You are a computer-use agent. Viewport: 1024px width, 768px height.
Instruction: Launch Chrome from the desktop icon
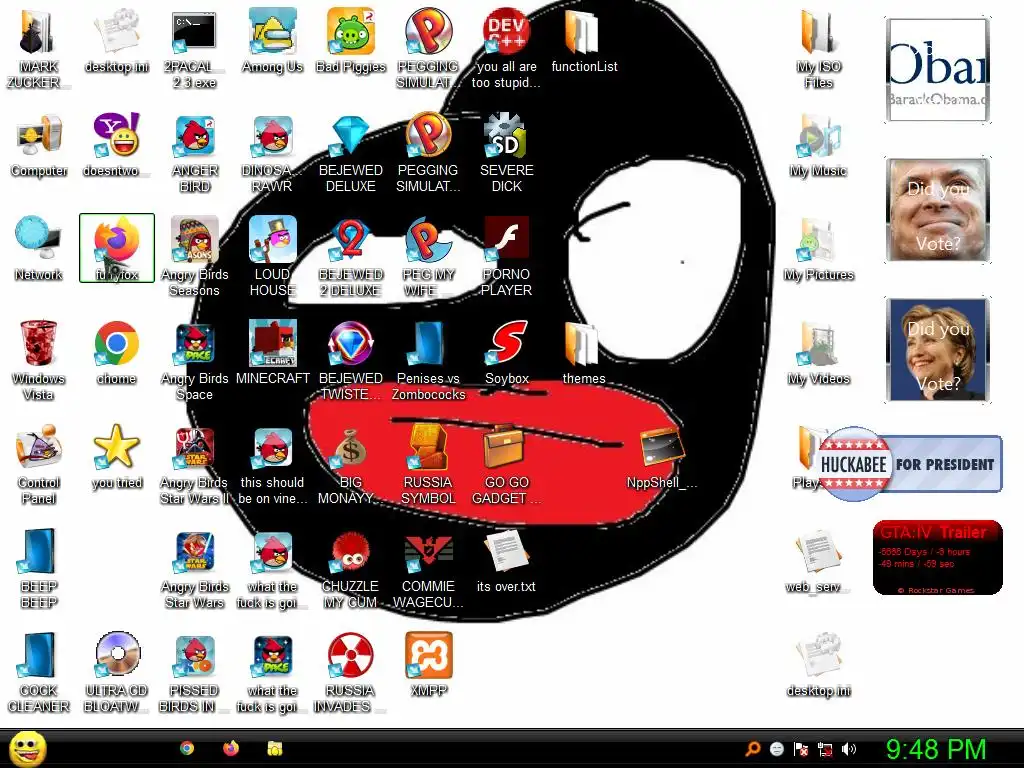116,354
